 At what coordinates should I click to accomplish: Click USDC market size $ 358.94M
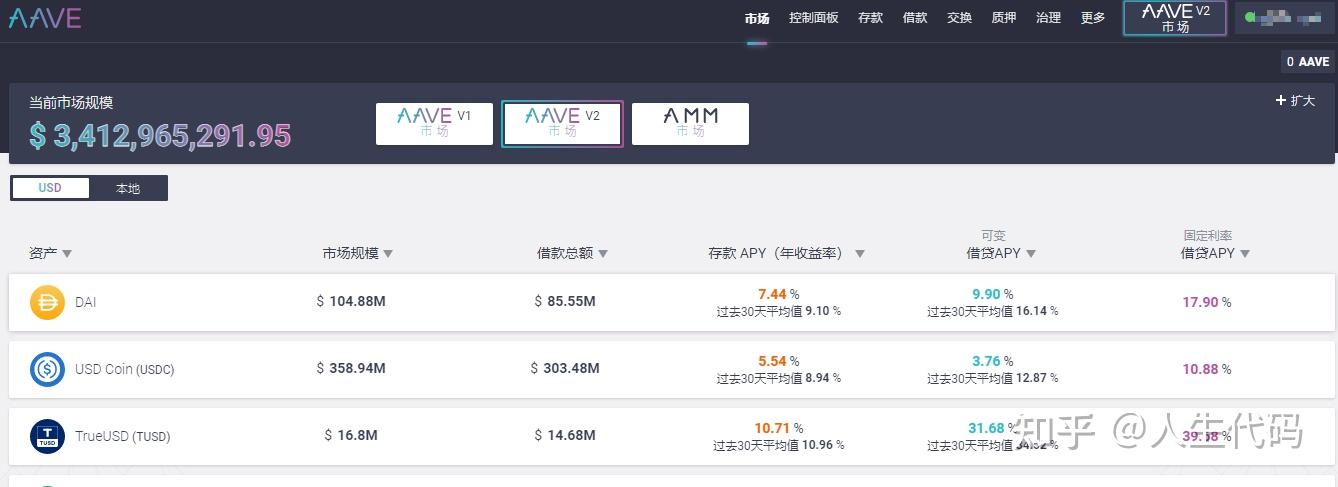point(351,368)
